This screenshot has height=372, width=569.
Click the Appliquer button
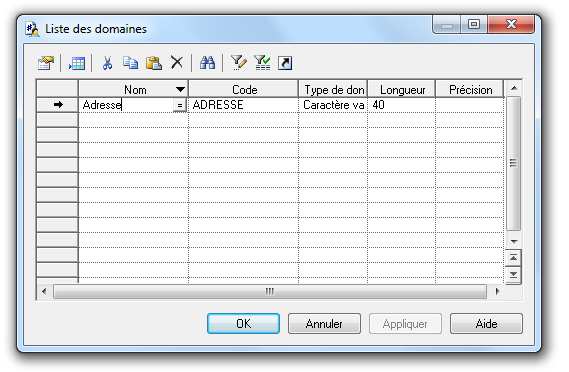(405, 323)
